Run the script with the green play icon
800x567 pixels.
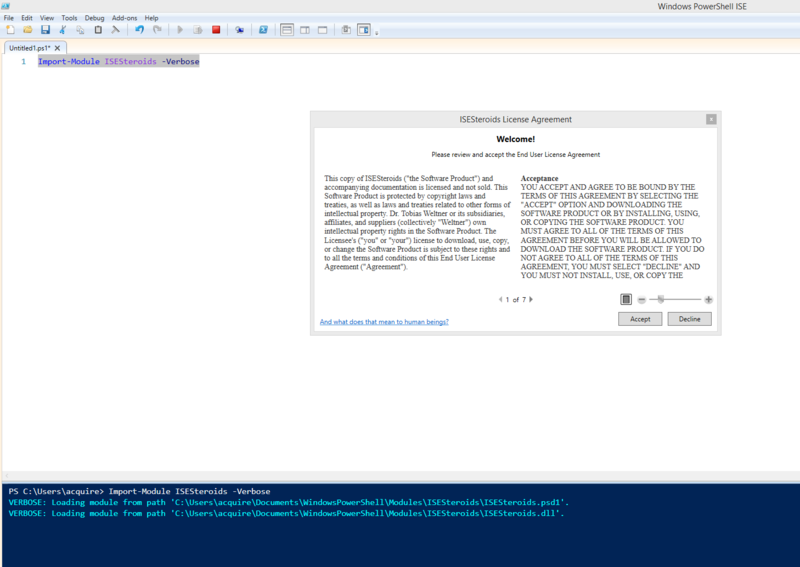(180, 30)
